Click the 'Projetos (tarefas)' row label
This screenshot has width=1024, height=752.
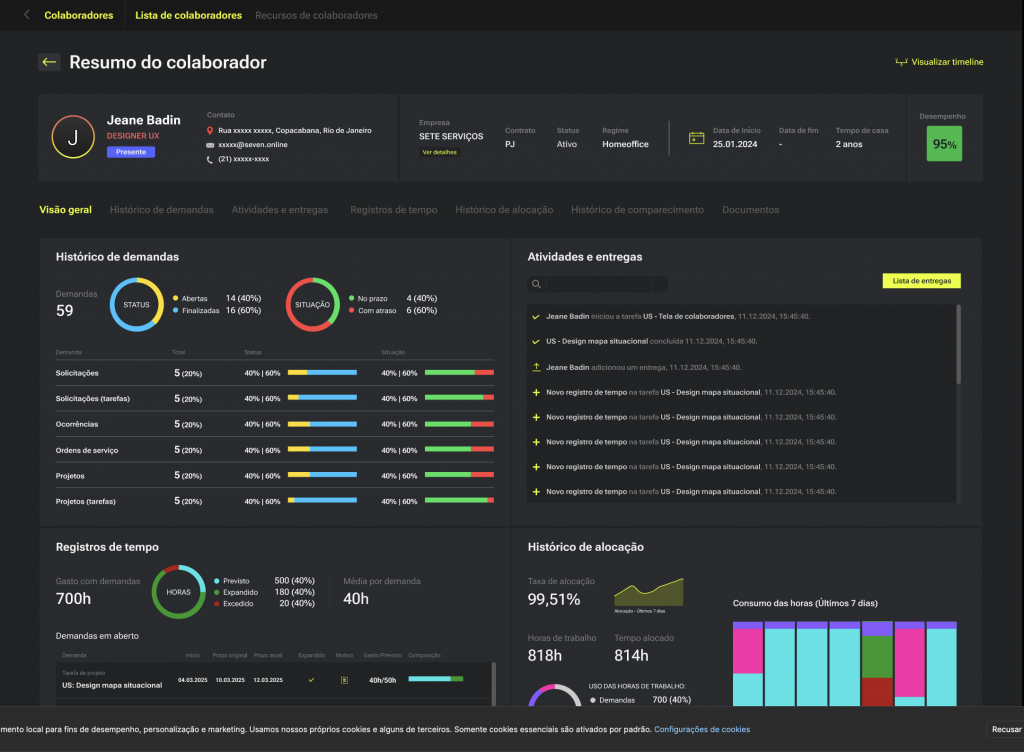(x=86, y=501)
